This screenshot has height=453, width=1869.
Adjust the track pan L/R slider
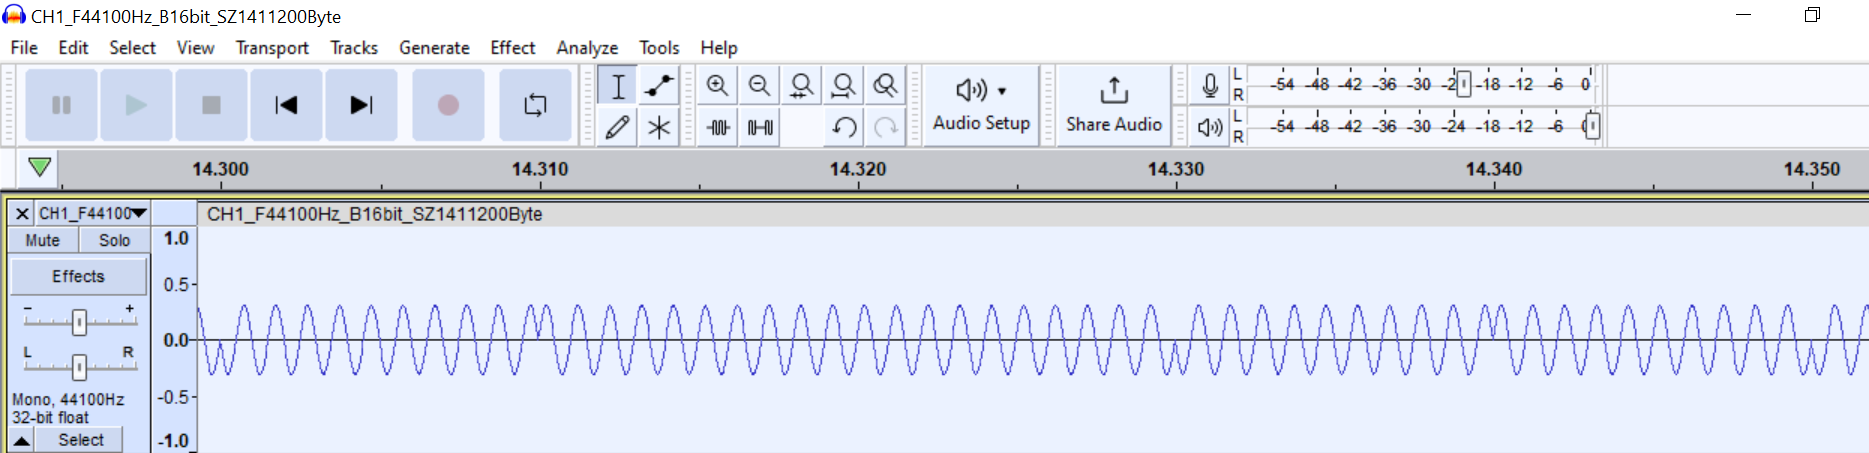click(x=79, y=366)
